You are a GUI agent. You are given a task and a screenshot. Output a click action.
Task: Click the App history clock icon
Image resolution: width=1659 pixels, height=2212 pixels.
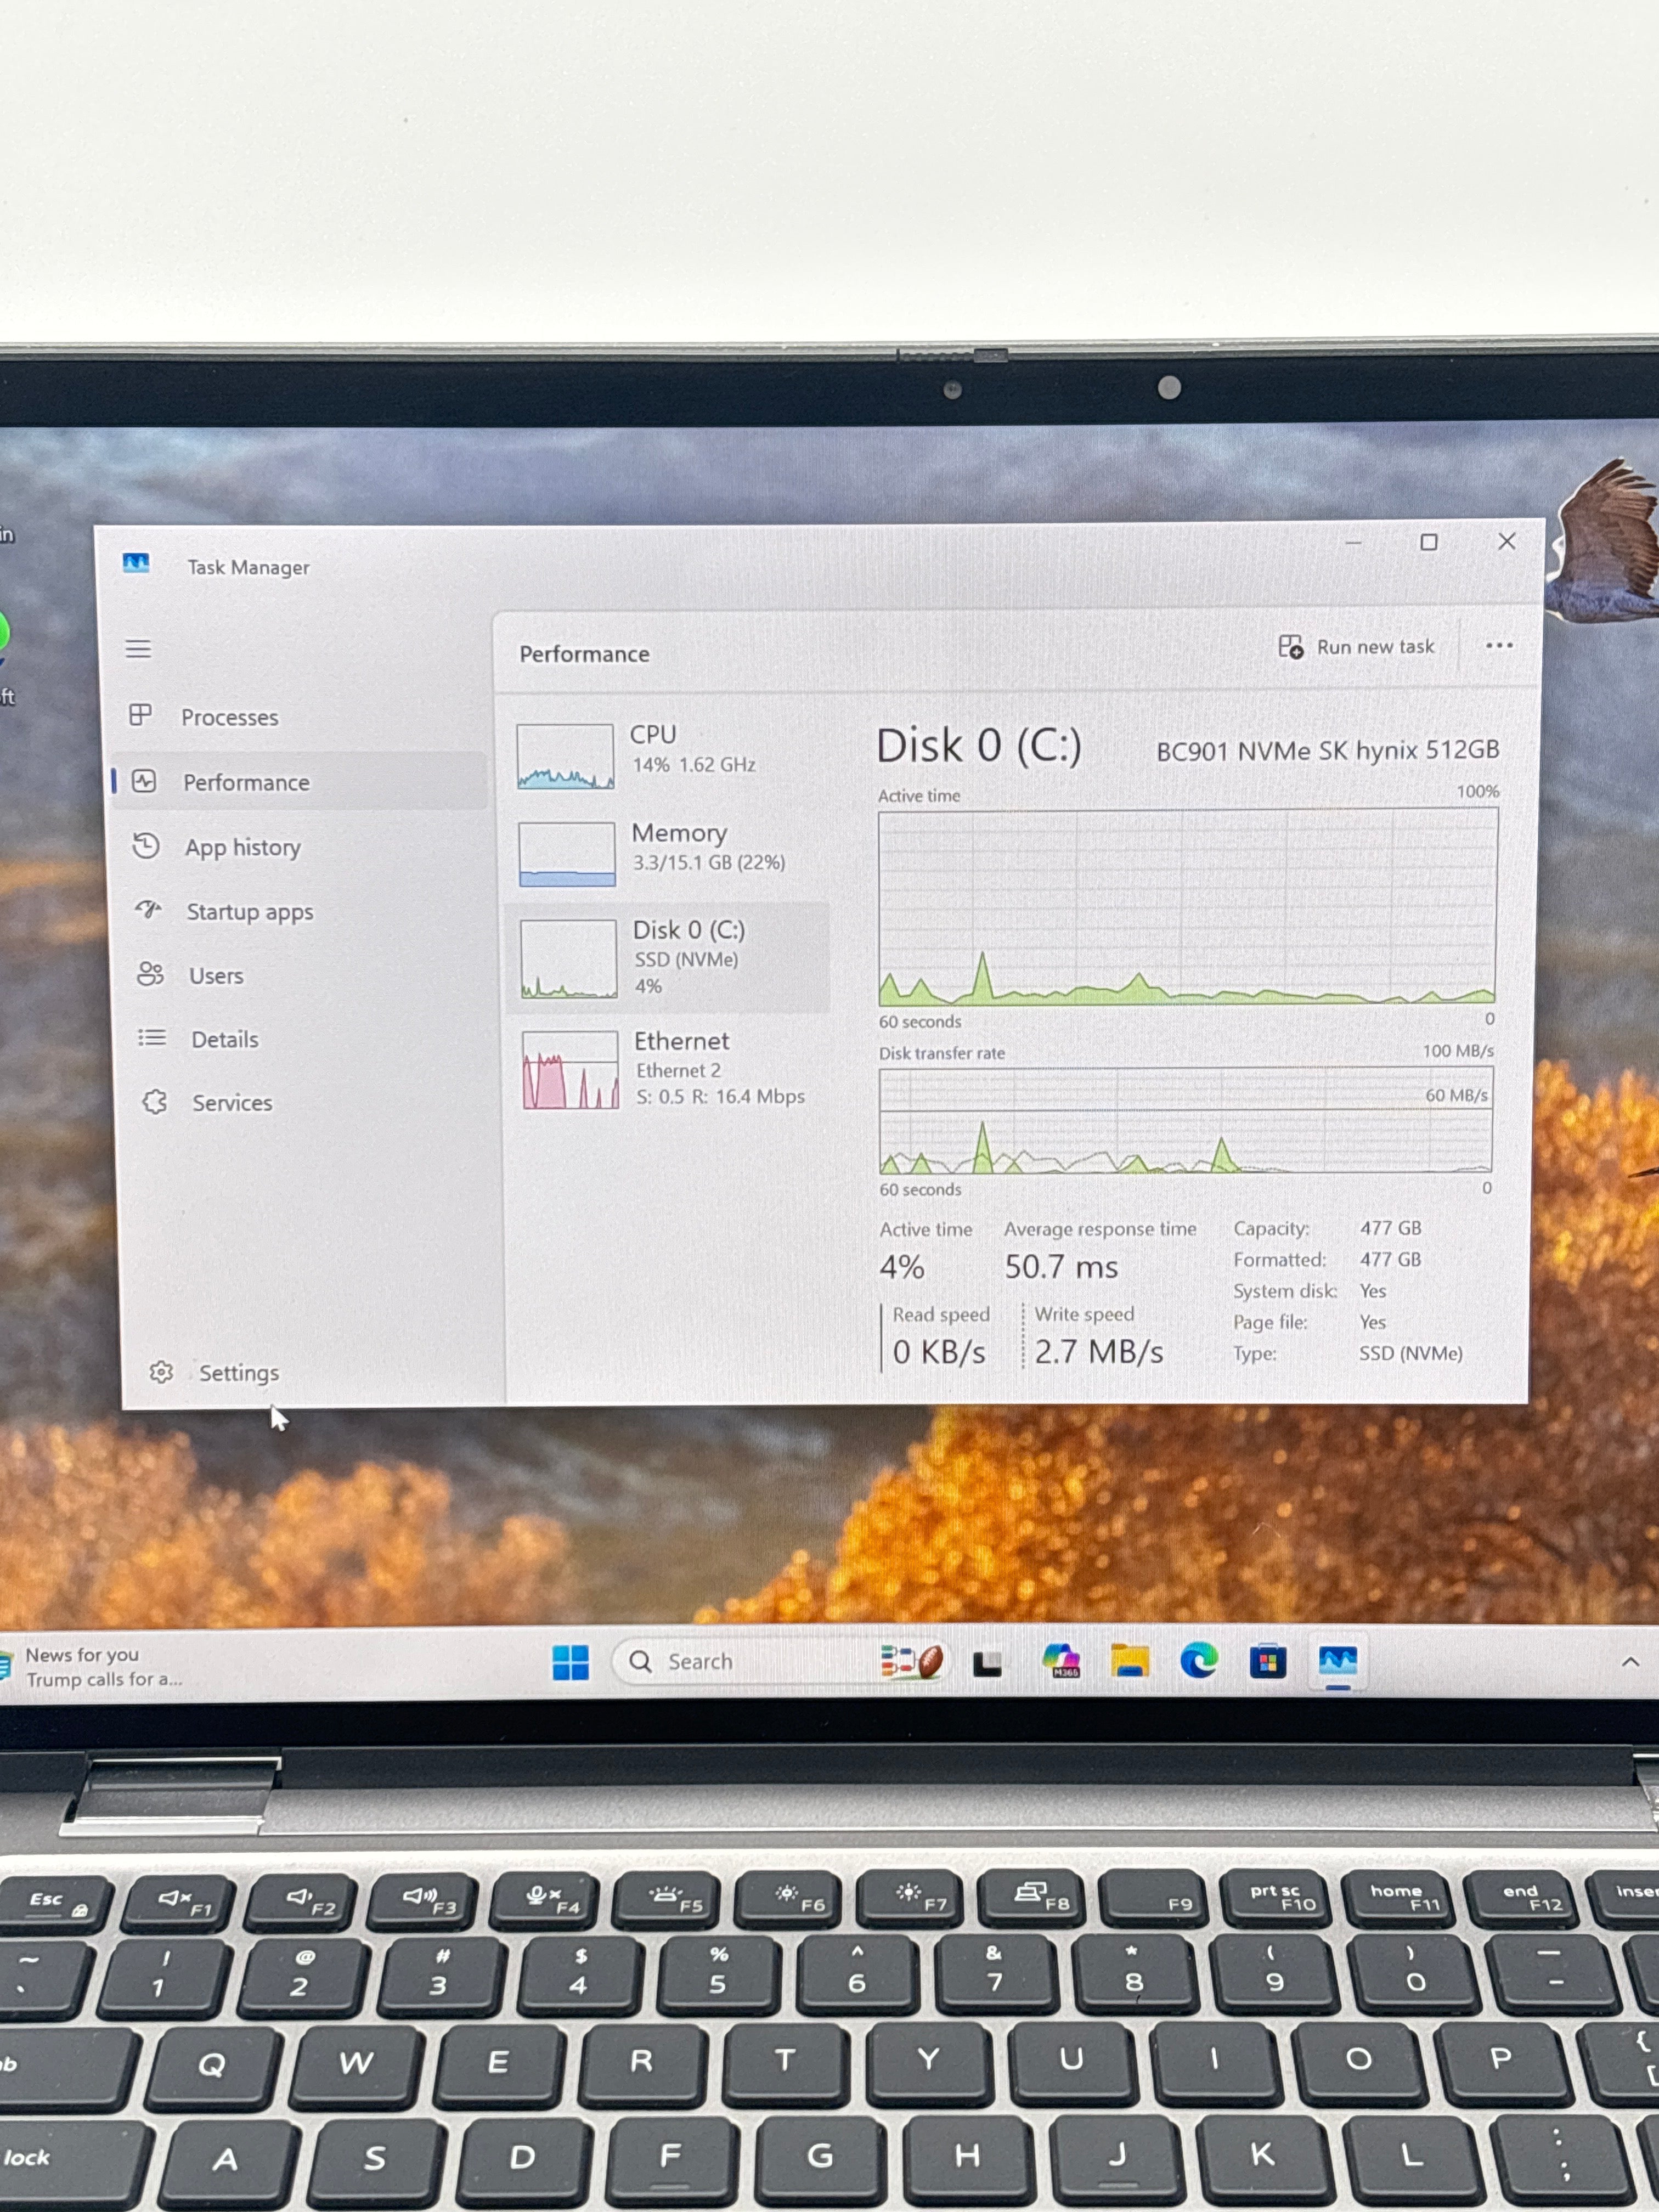tap(146, 846)
